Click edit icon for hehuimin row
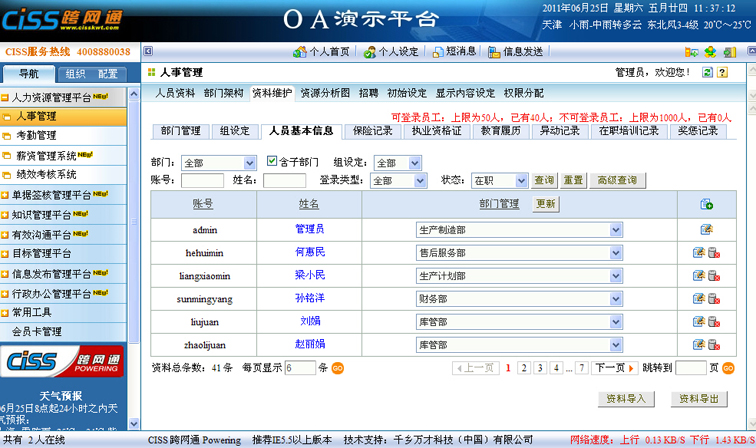 pos(699,253)
